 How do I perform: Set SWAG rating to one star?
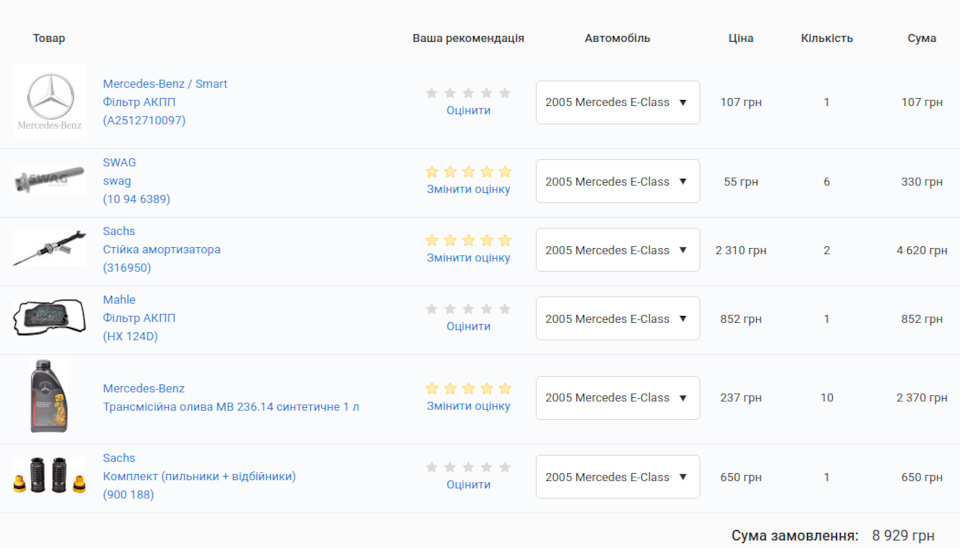tap(432, 171)
